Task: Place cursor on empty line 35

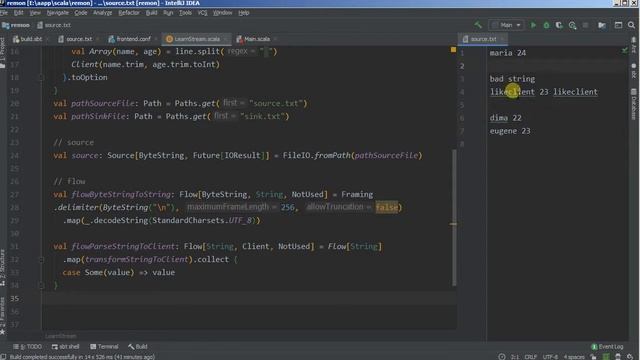Action: (x=249, y=298)
